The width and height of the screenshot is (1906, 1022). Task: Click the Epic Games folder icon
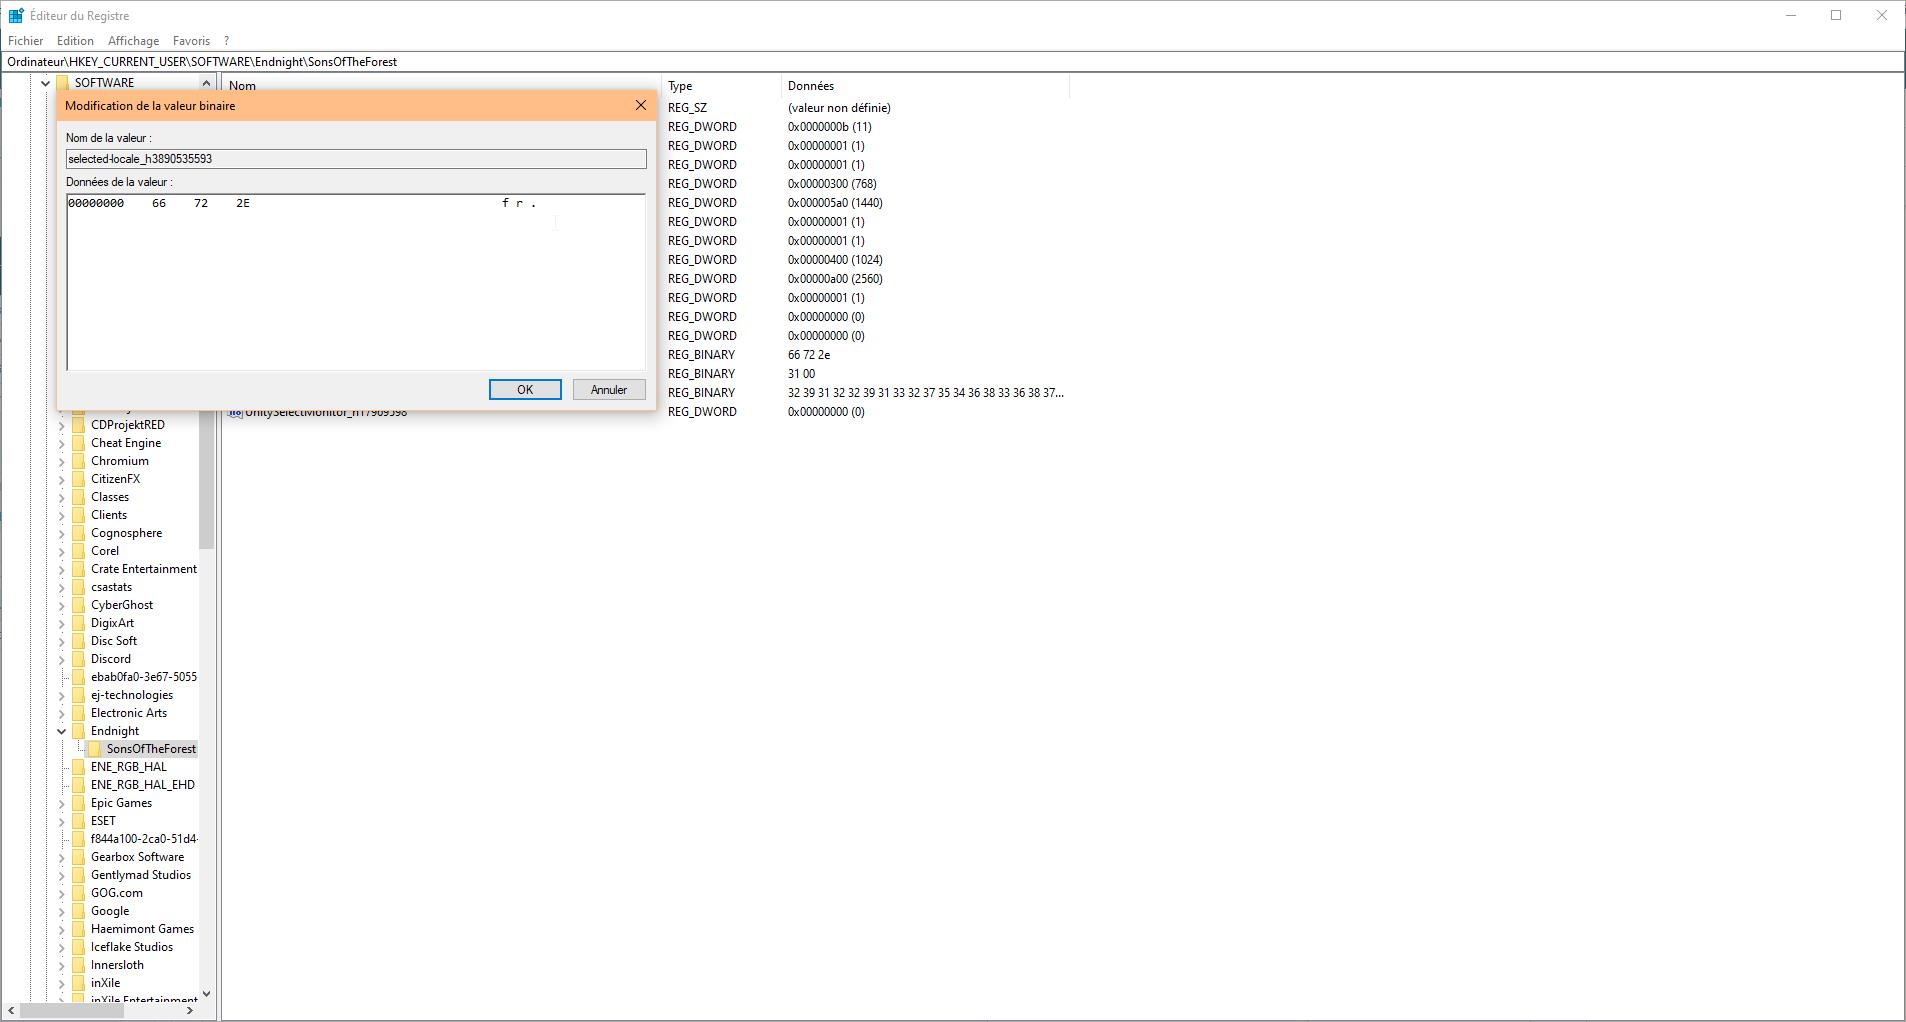pyautogui.click(x=80, y=802)
